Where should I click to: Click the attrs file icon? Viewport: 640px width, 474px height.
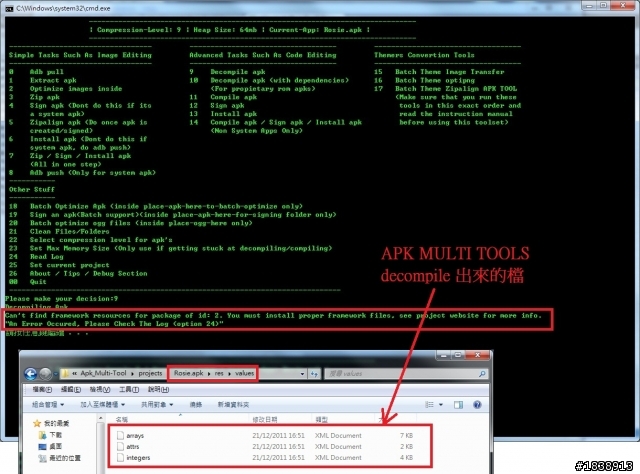(x=120, y=447)
